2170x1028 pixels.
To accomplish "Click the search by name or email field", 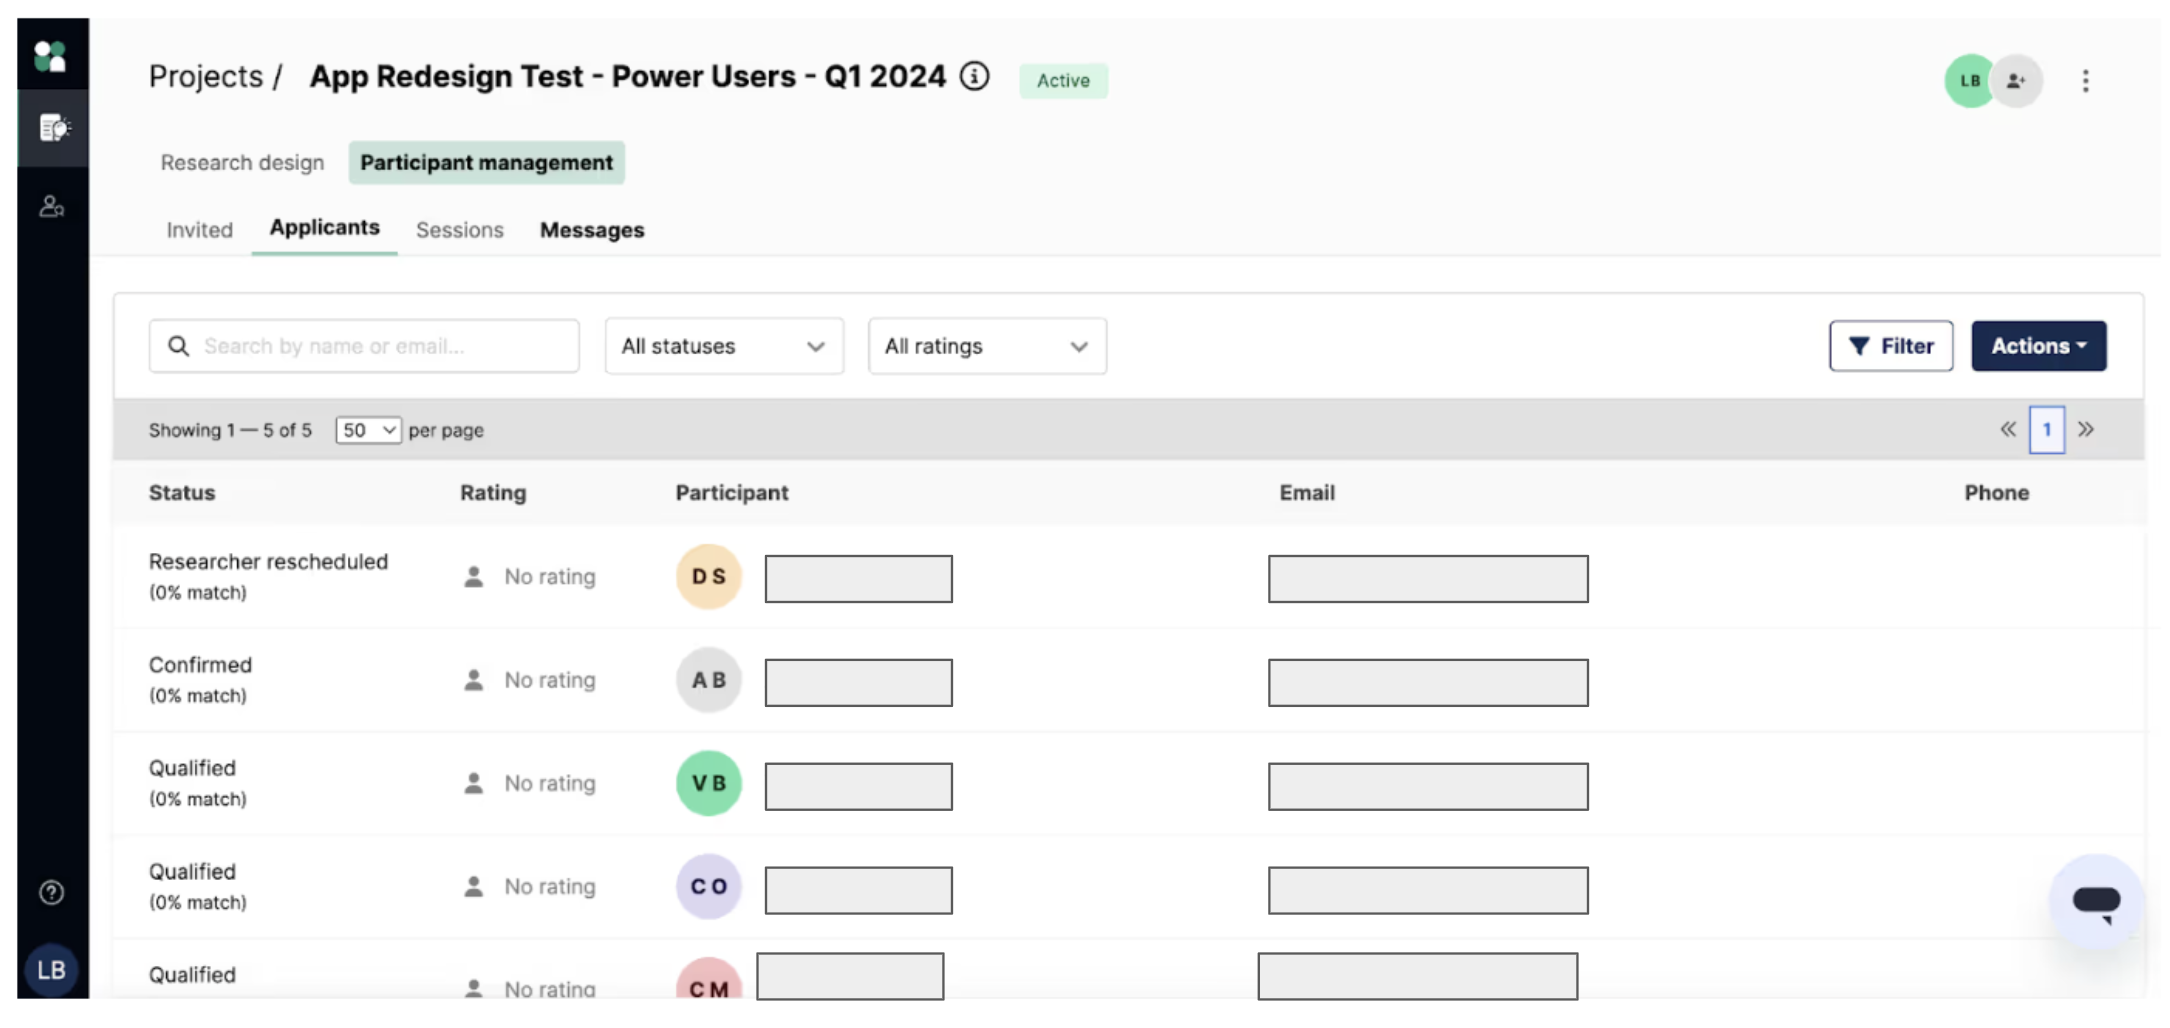I will (364, 346).
